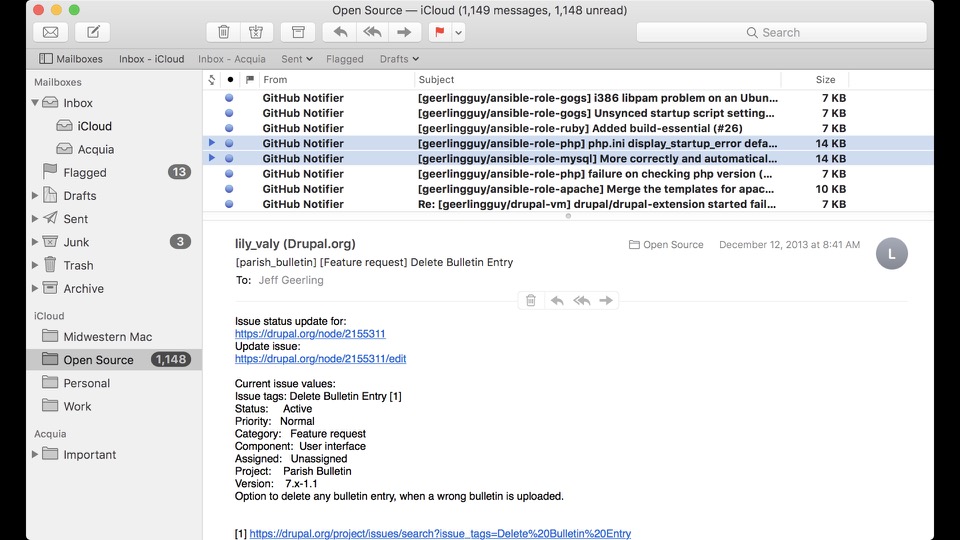The width and height of the screenshot is (960, 540).
Task: Switch to Inbox - Acquia favorite
Action: [x=231, y=59]
